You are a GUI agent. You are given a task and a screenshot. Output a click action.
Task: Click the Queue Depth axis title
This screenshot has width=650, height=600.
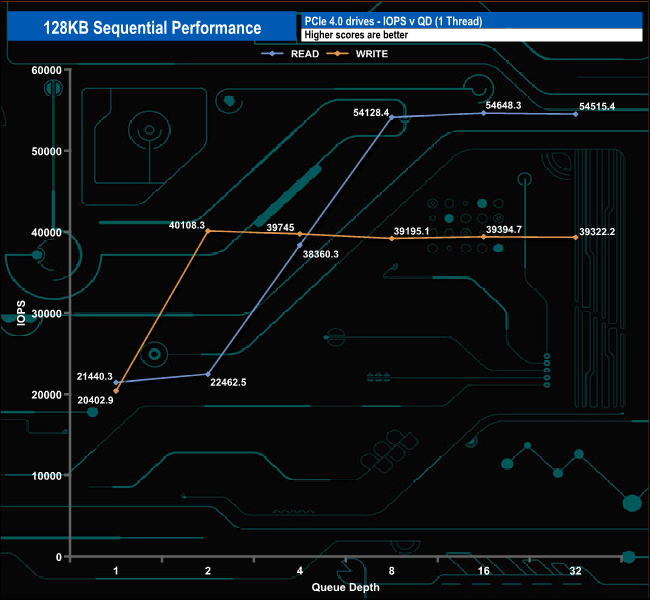pyautogui.click(x=345, y=587)
